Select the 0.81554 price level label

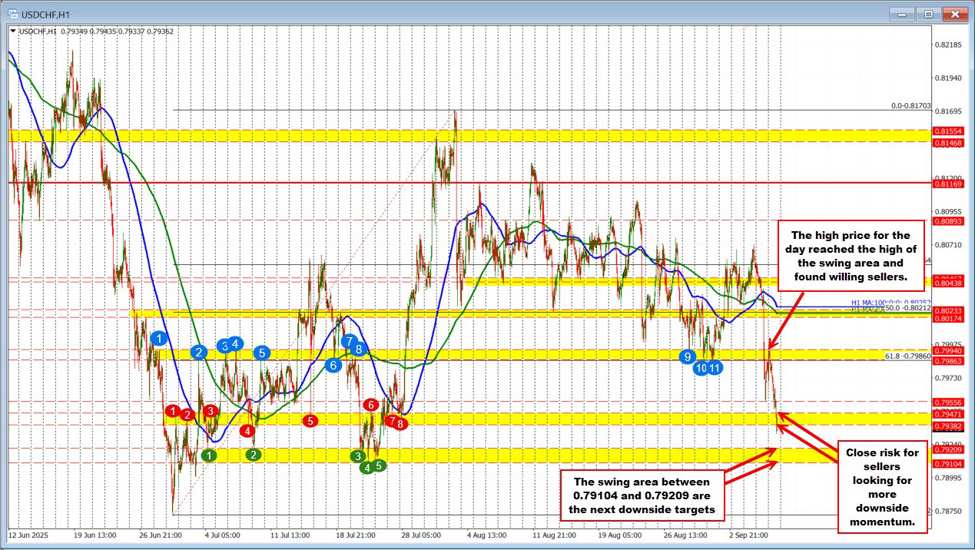pos(949,132)
